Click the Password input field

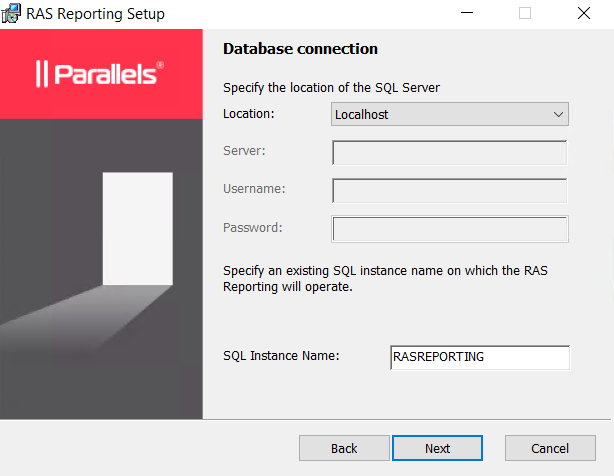click(449, 229)
